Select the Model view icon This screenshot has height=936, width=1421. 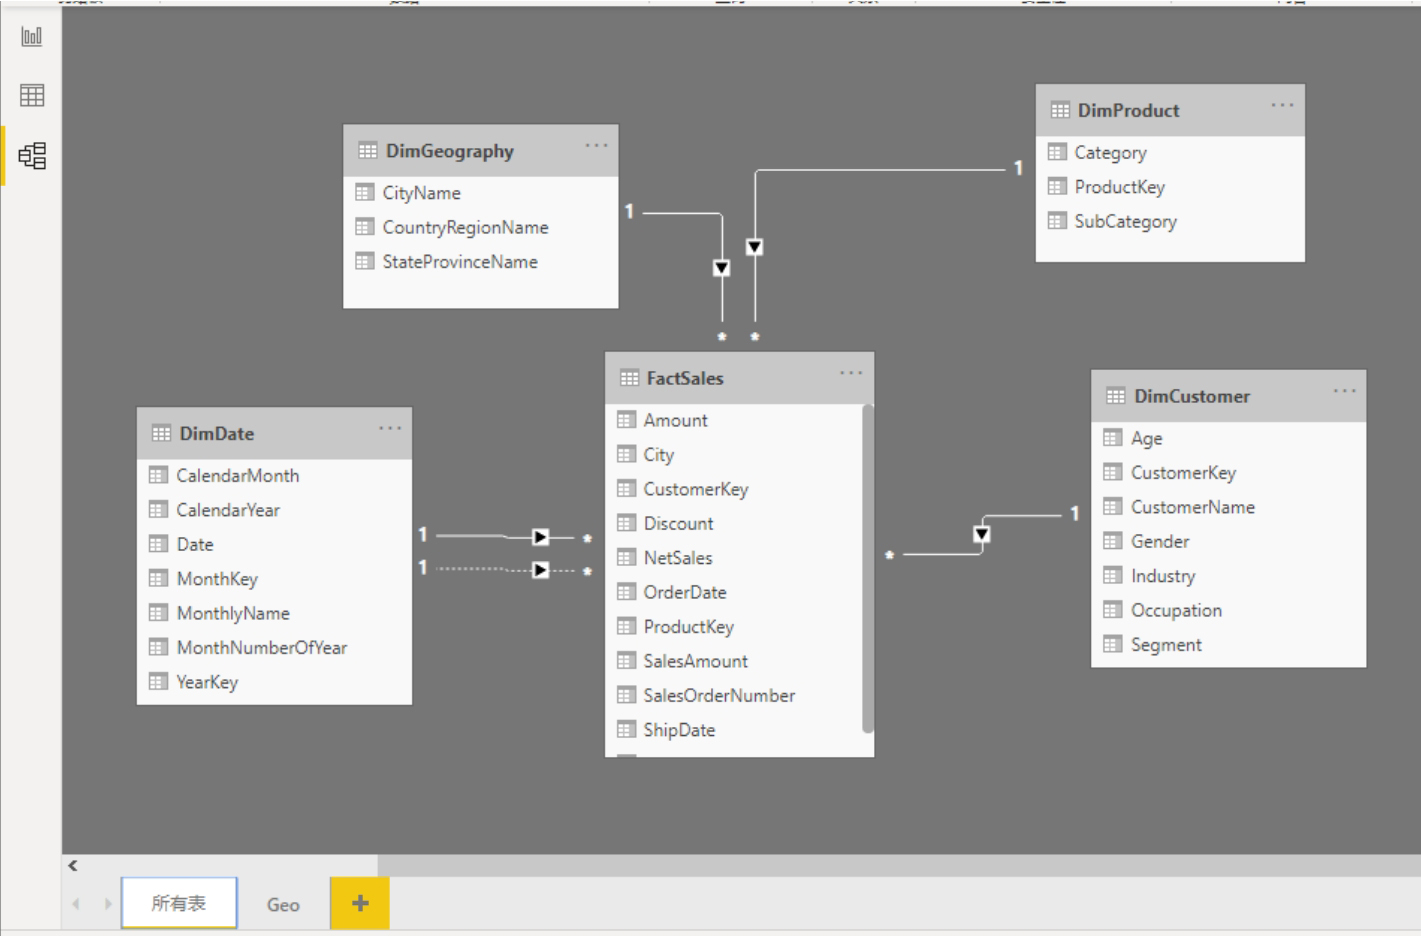[32, 155]
